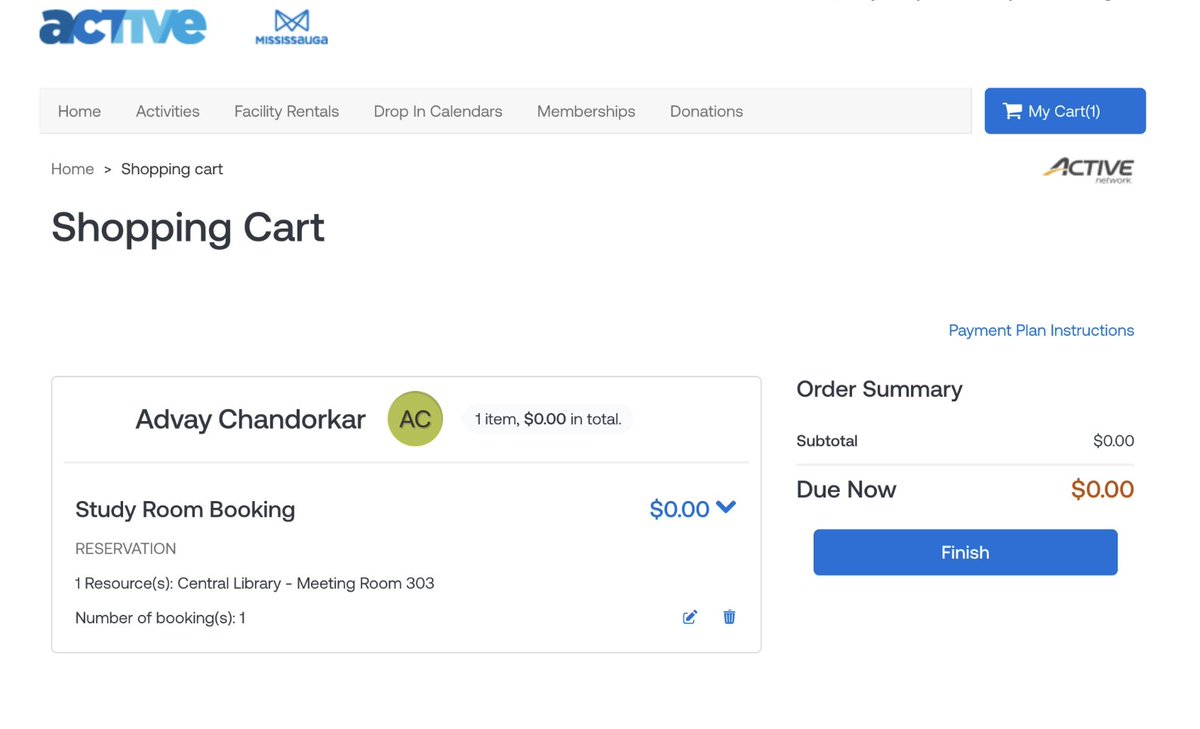Click the Due Now amount $0.00
Image resolution: width=1200 pixels, height=729 pixels.
pos(1102,489)
